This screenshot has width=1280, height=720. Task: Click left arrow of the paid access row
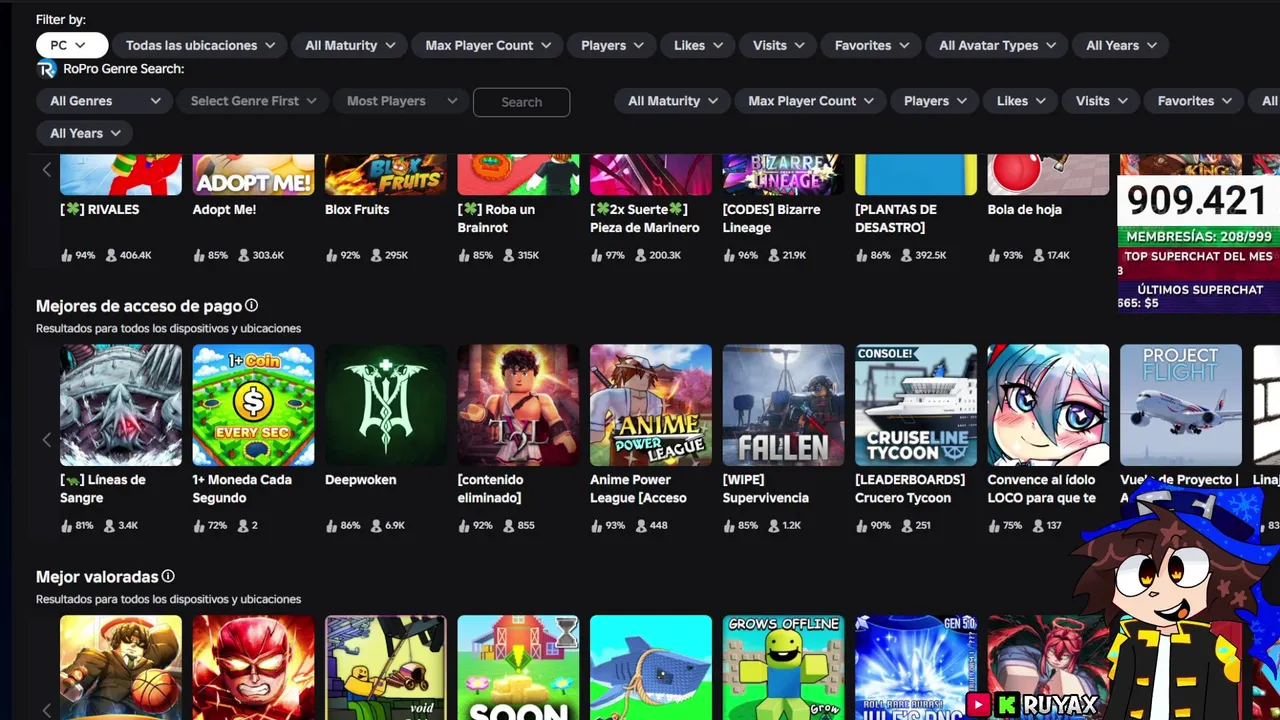click(x=46, y=439)
